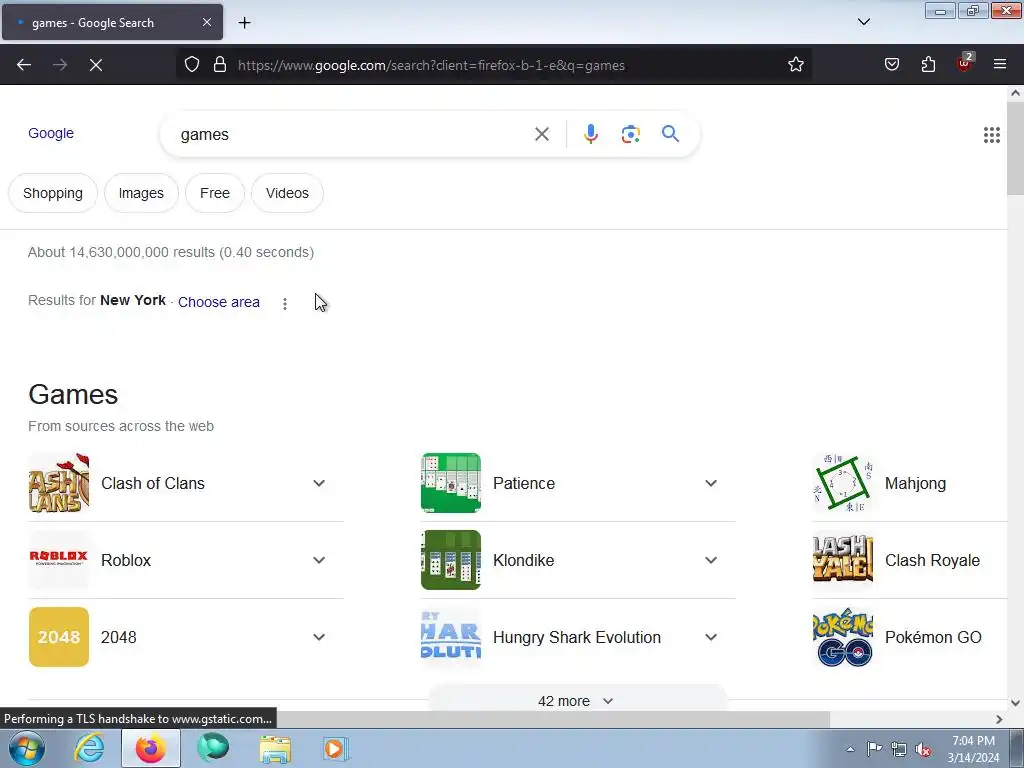Open Firefox application menu
The image size is (1024, 768).
pos(1000,65)
